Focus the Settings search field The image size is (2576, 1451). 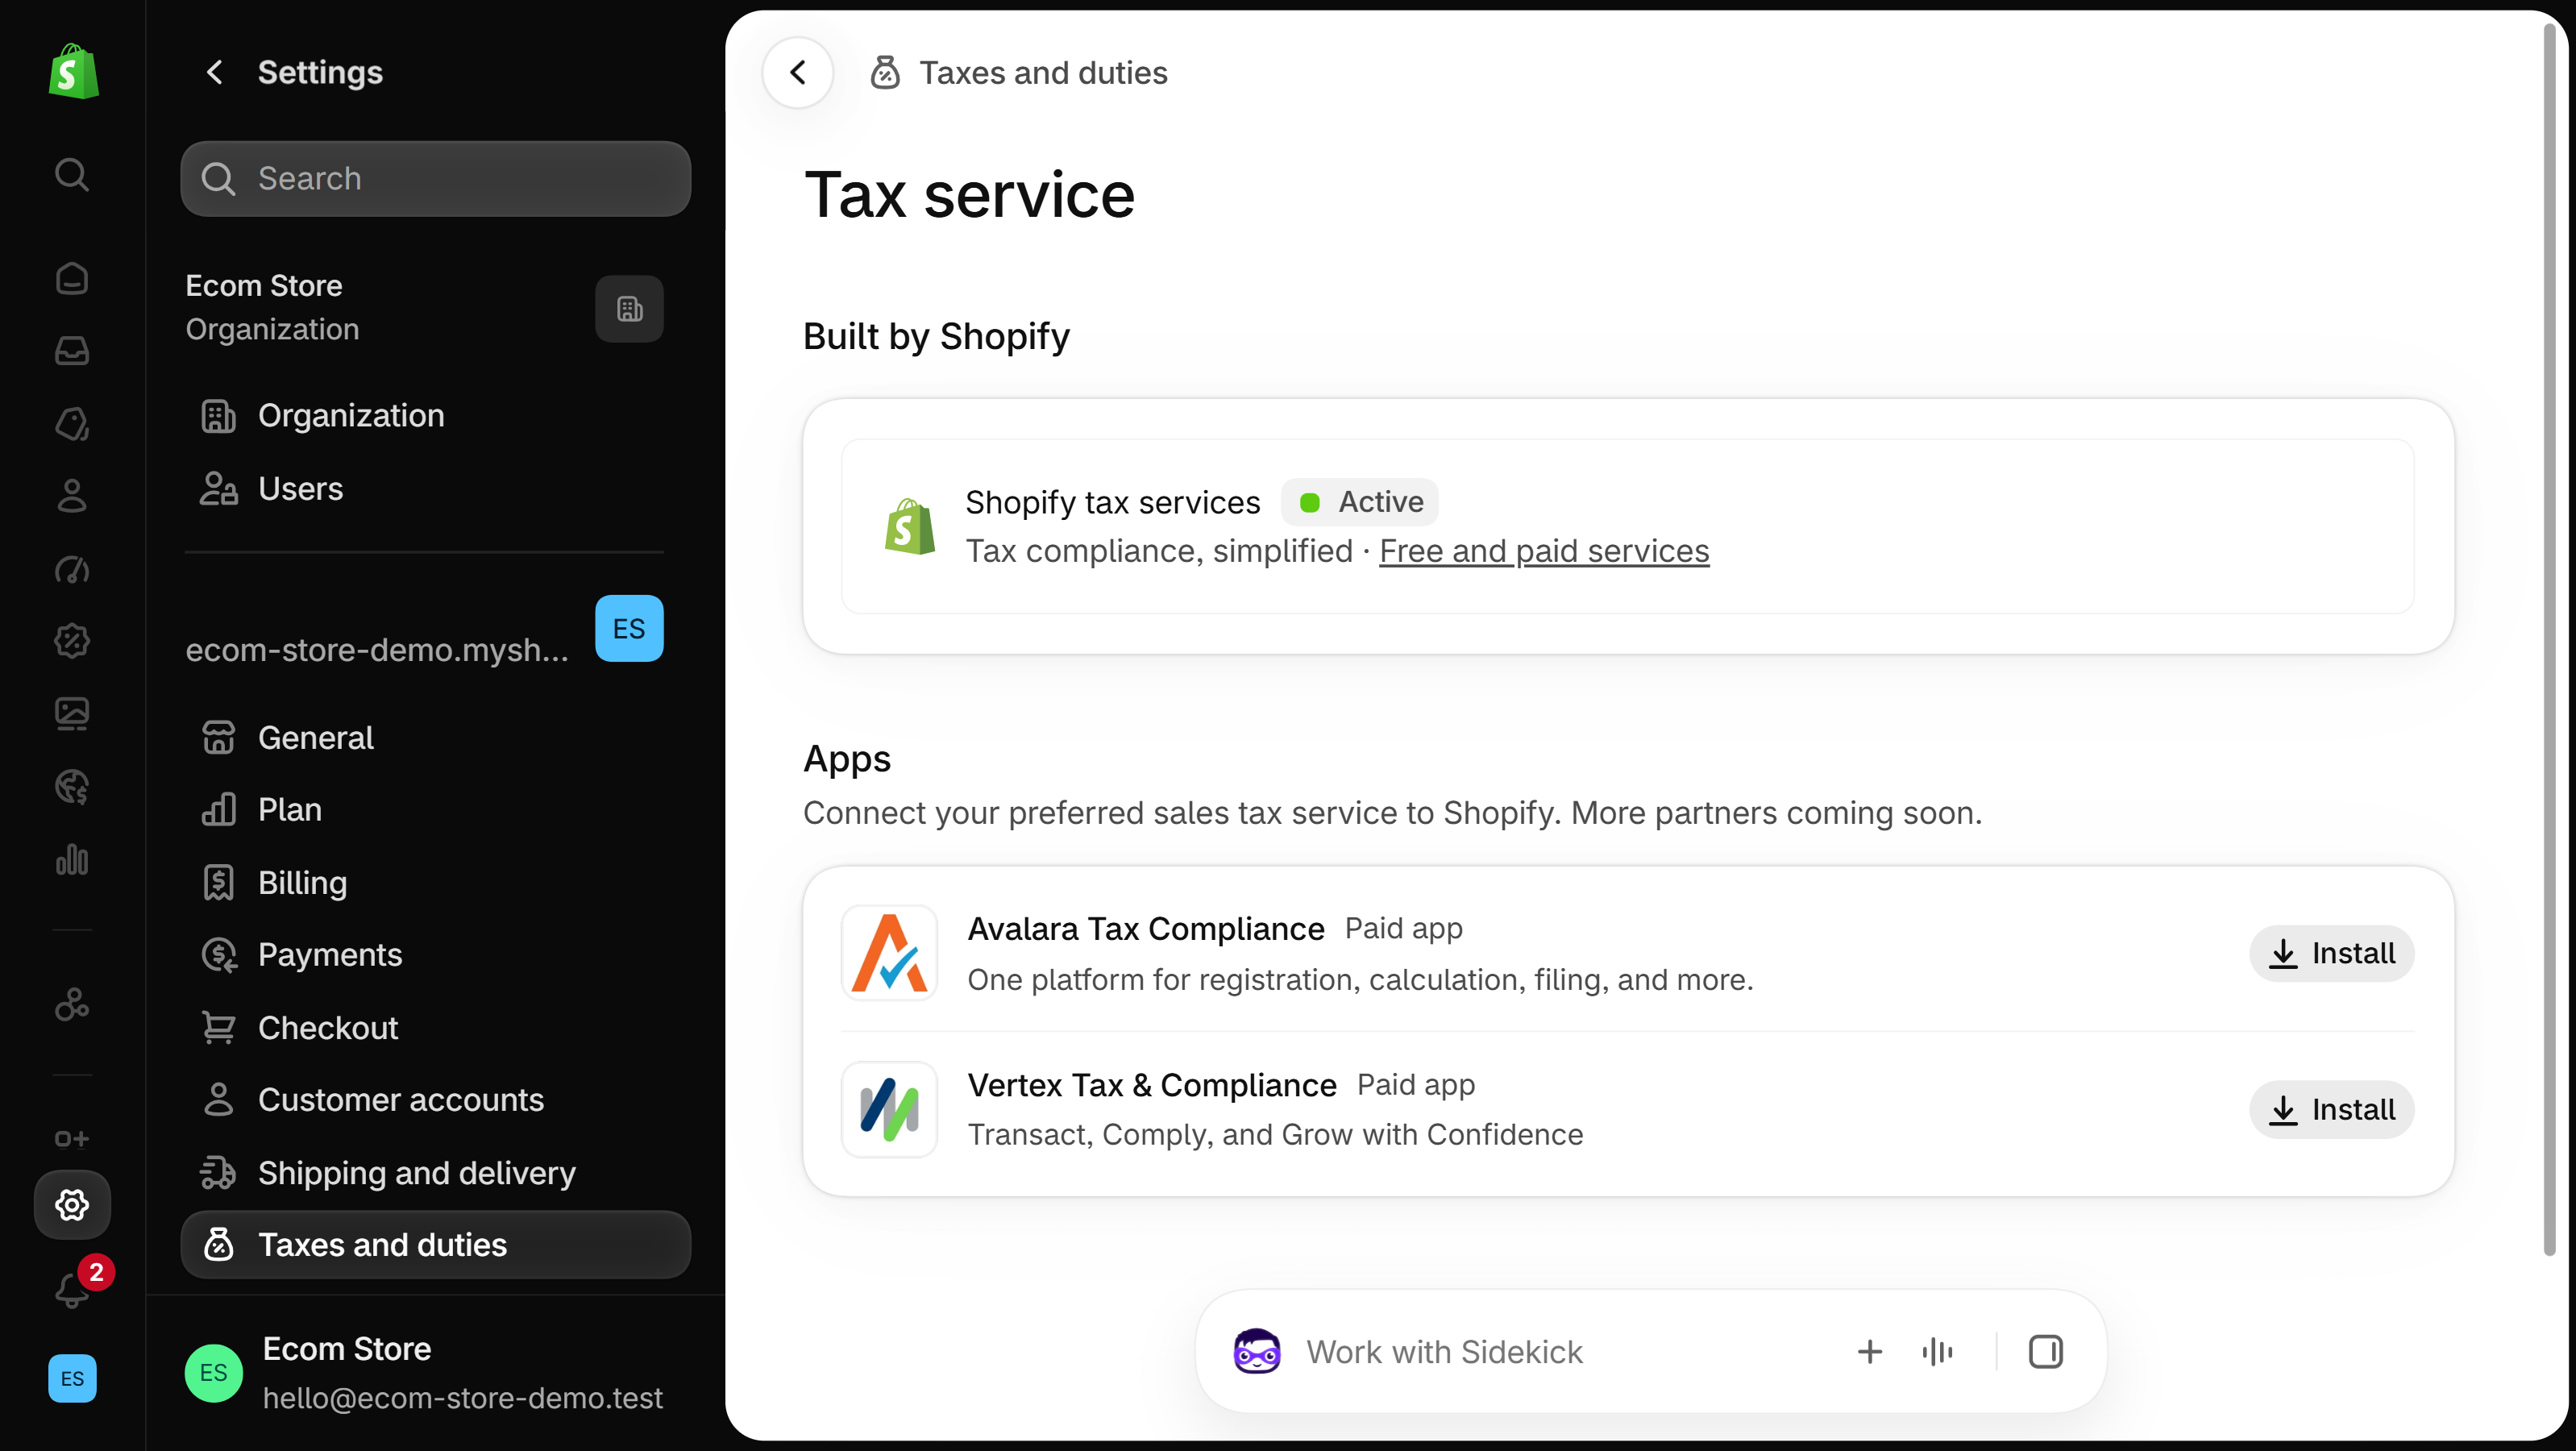pyautogui.click(x=436, y=178)
